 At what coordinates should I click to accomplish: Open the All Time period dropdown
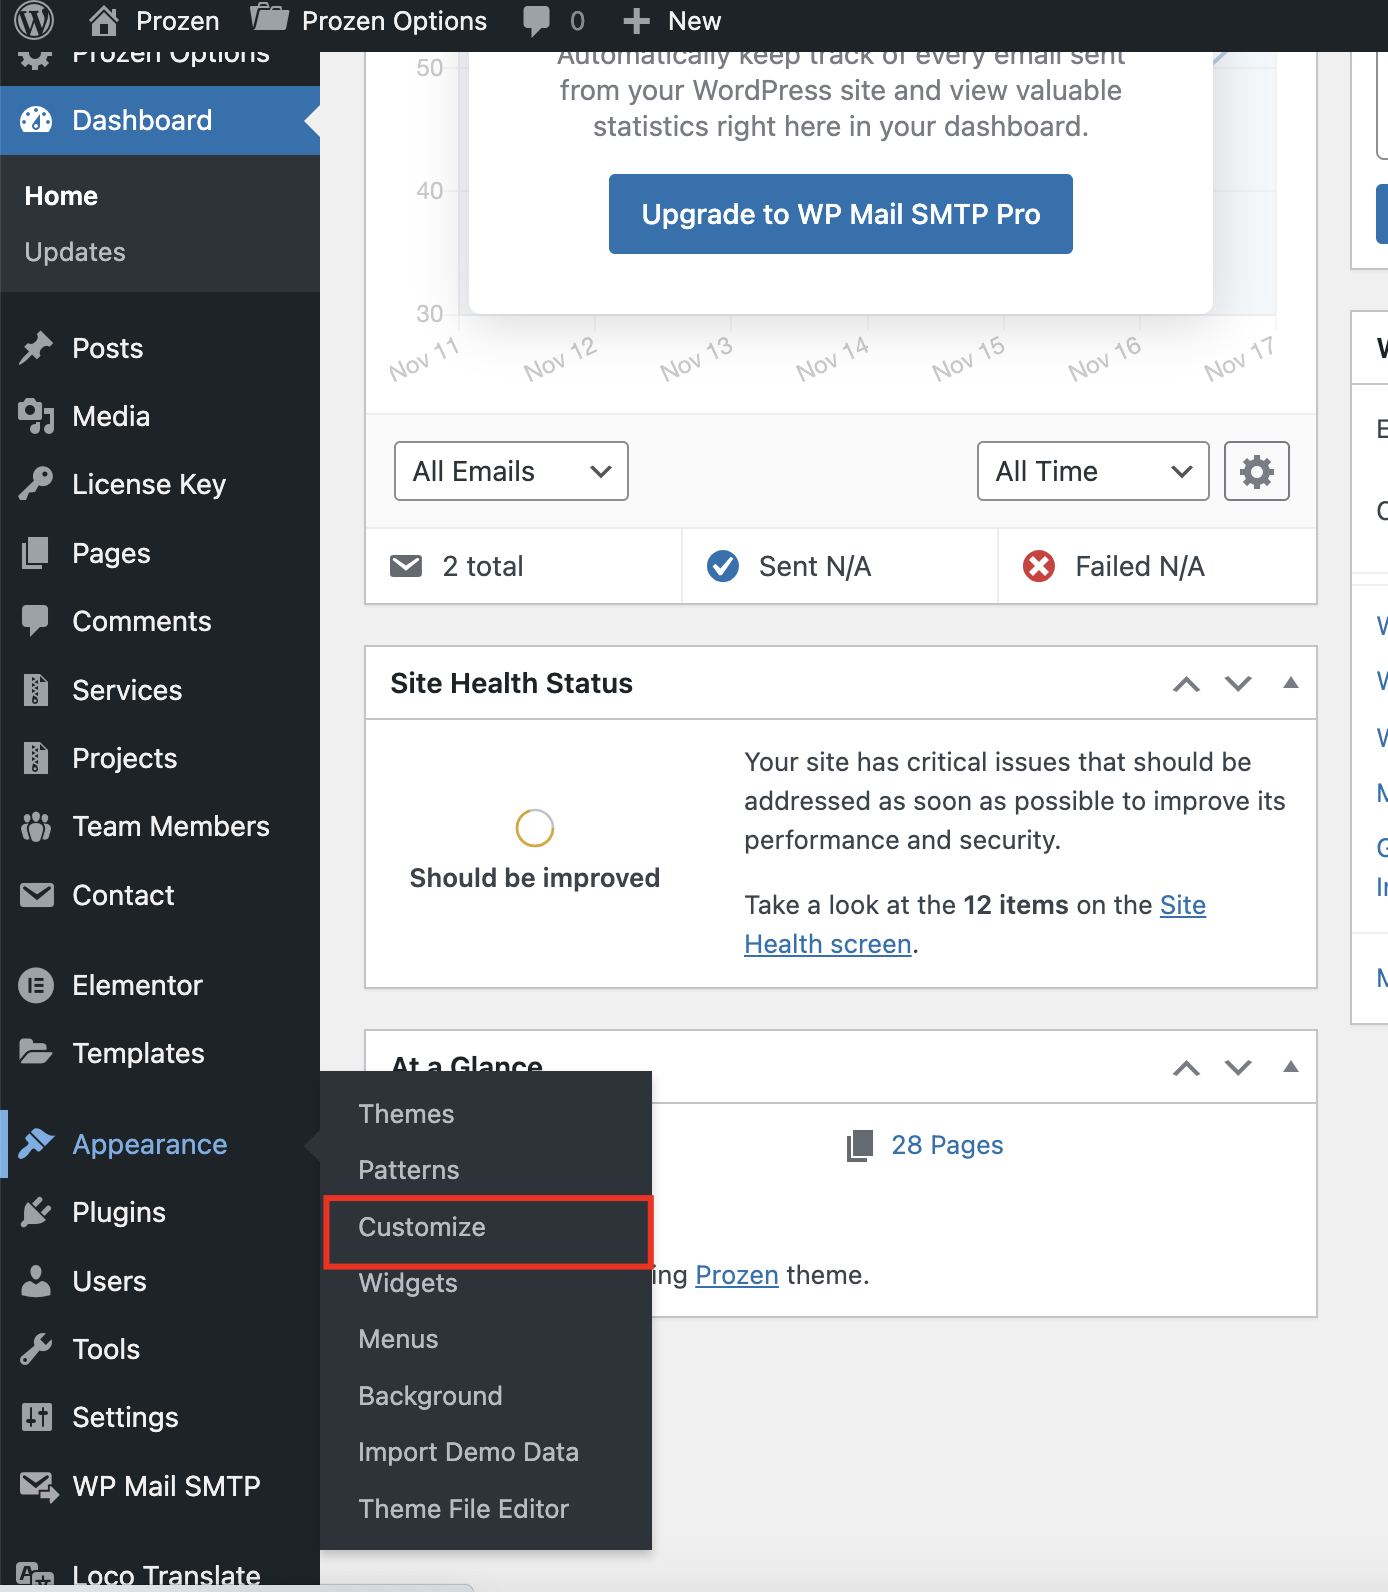pos(1092,471)
